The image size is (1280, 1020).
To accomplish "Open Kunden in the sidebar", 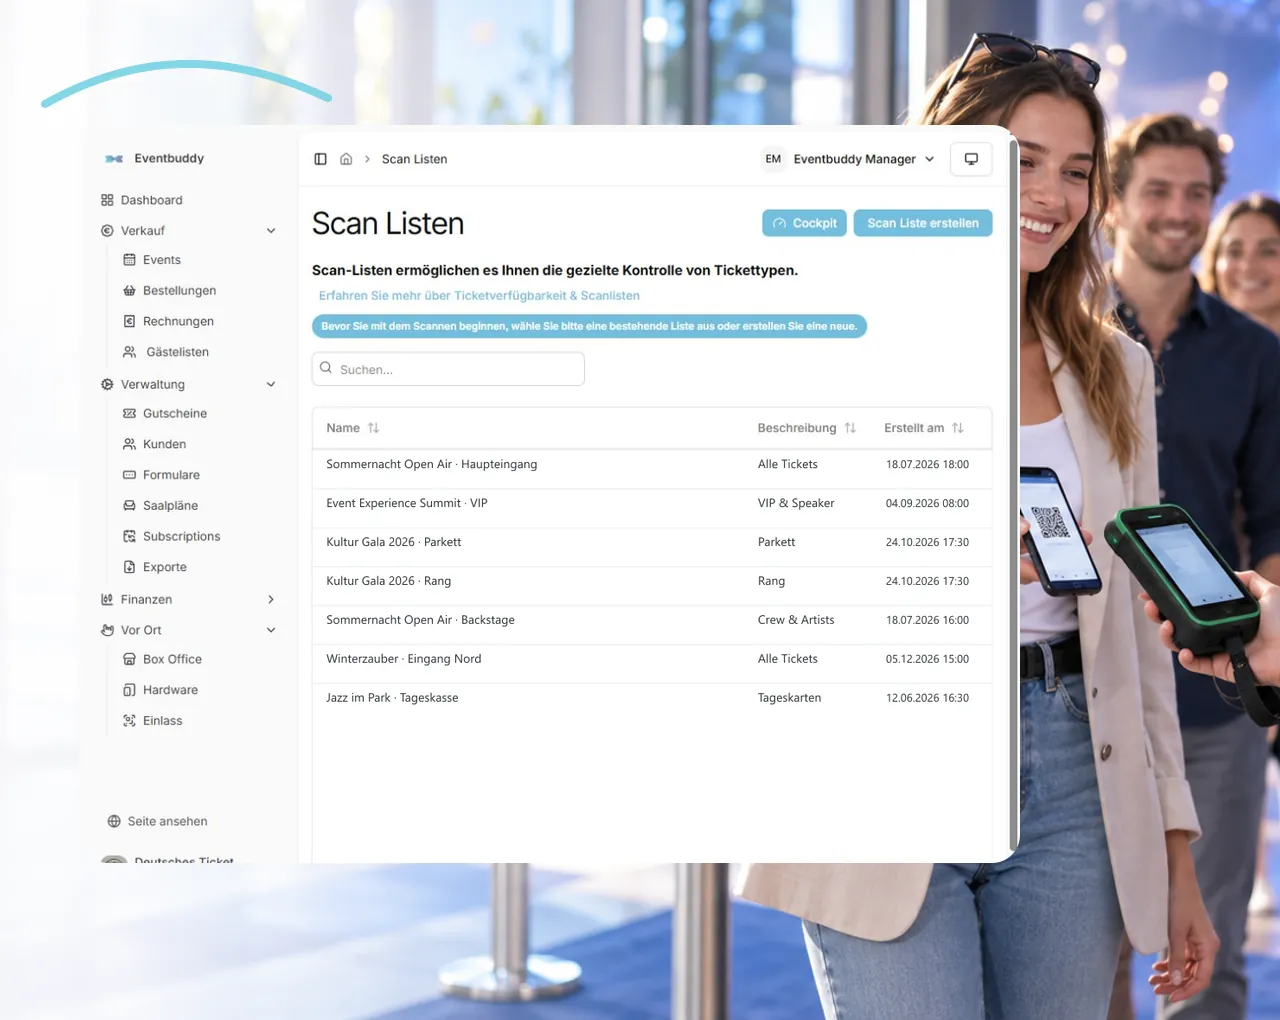I will pyautogui.click(x=165, y=444).
